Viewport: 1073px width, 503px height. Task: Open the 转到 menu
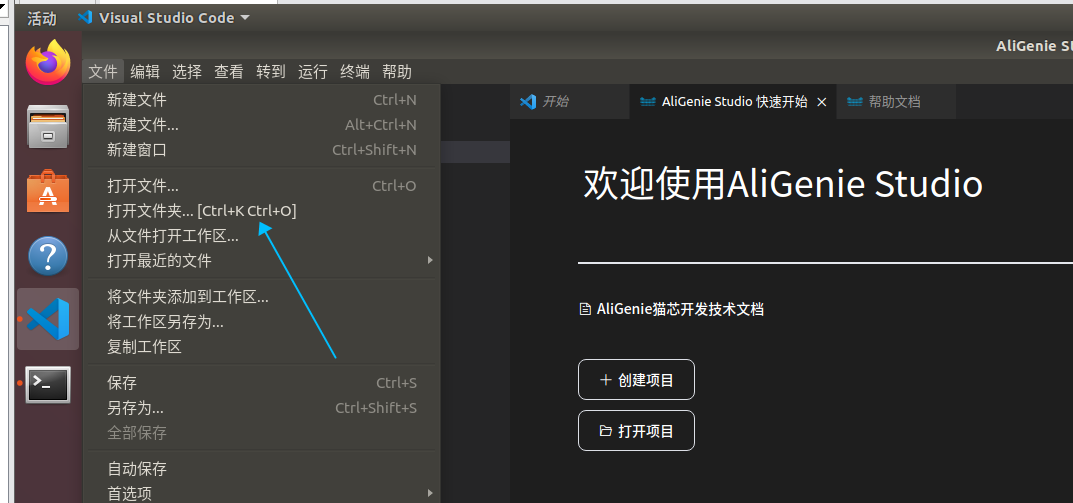point(270,71)
